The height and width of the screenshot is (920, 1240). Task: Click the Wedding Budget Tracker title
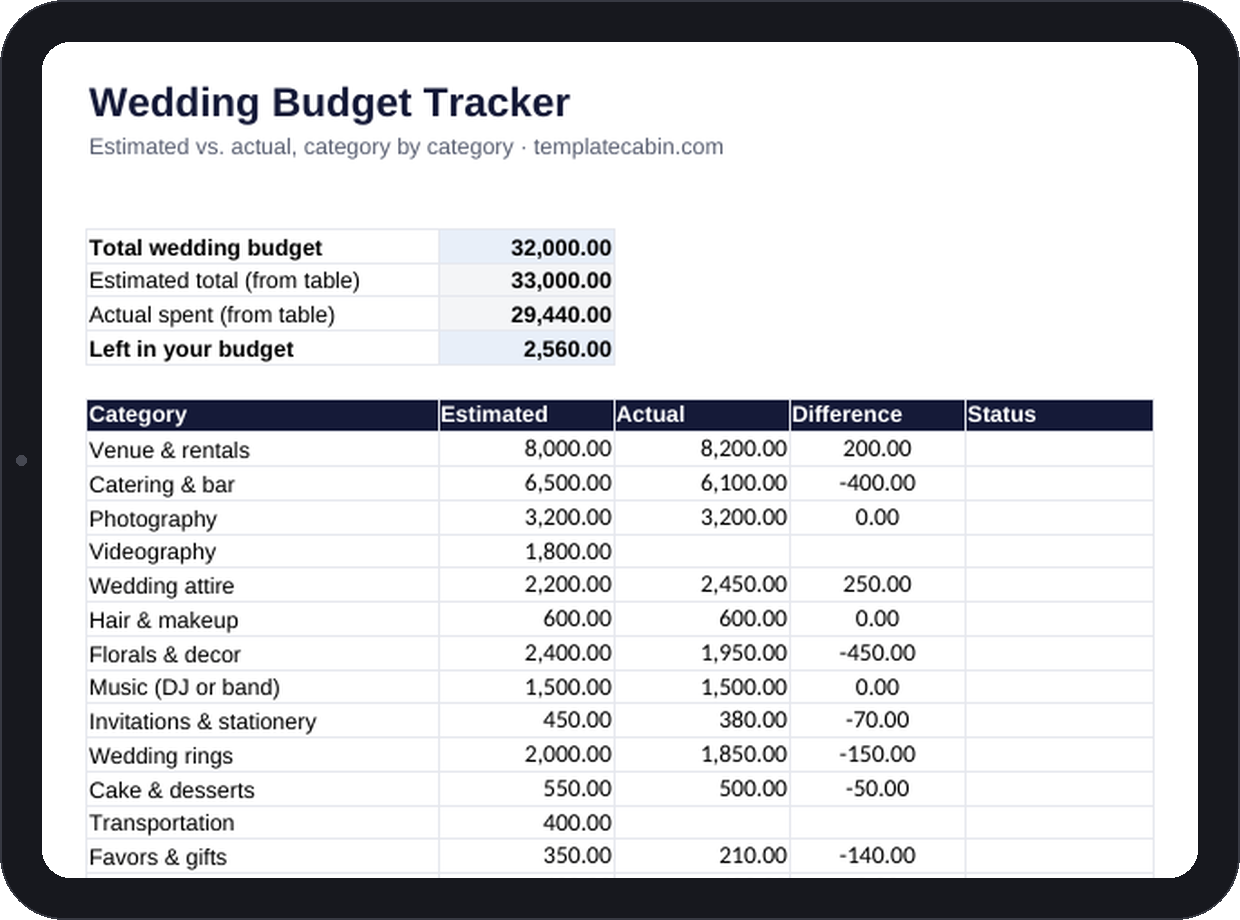[x=329, y=103]
